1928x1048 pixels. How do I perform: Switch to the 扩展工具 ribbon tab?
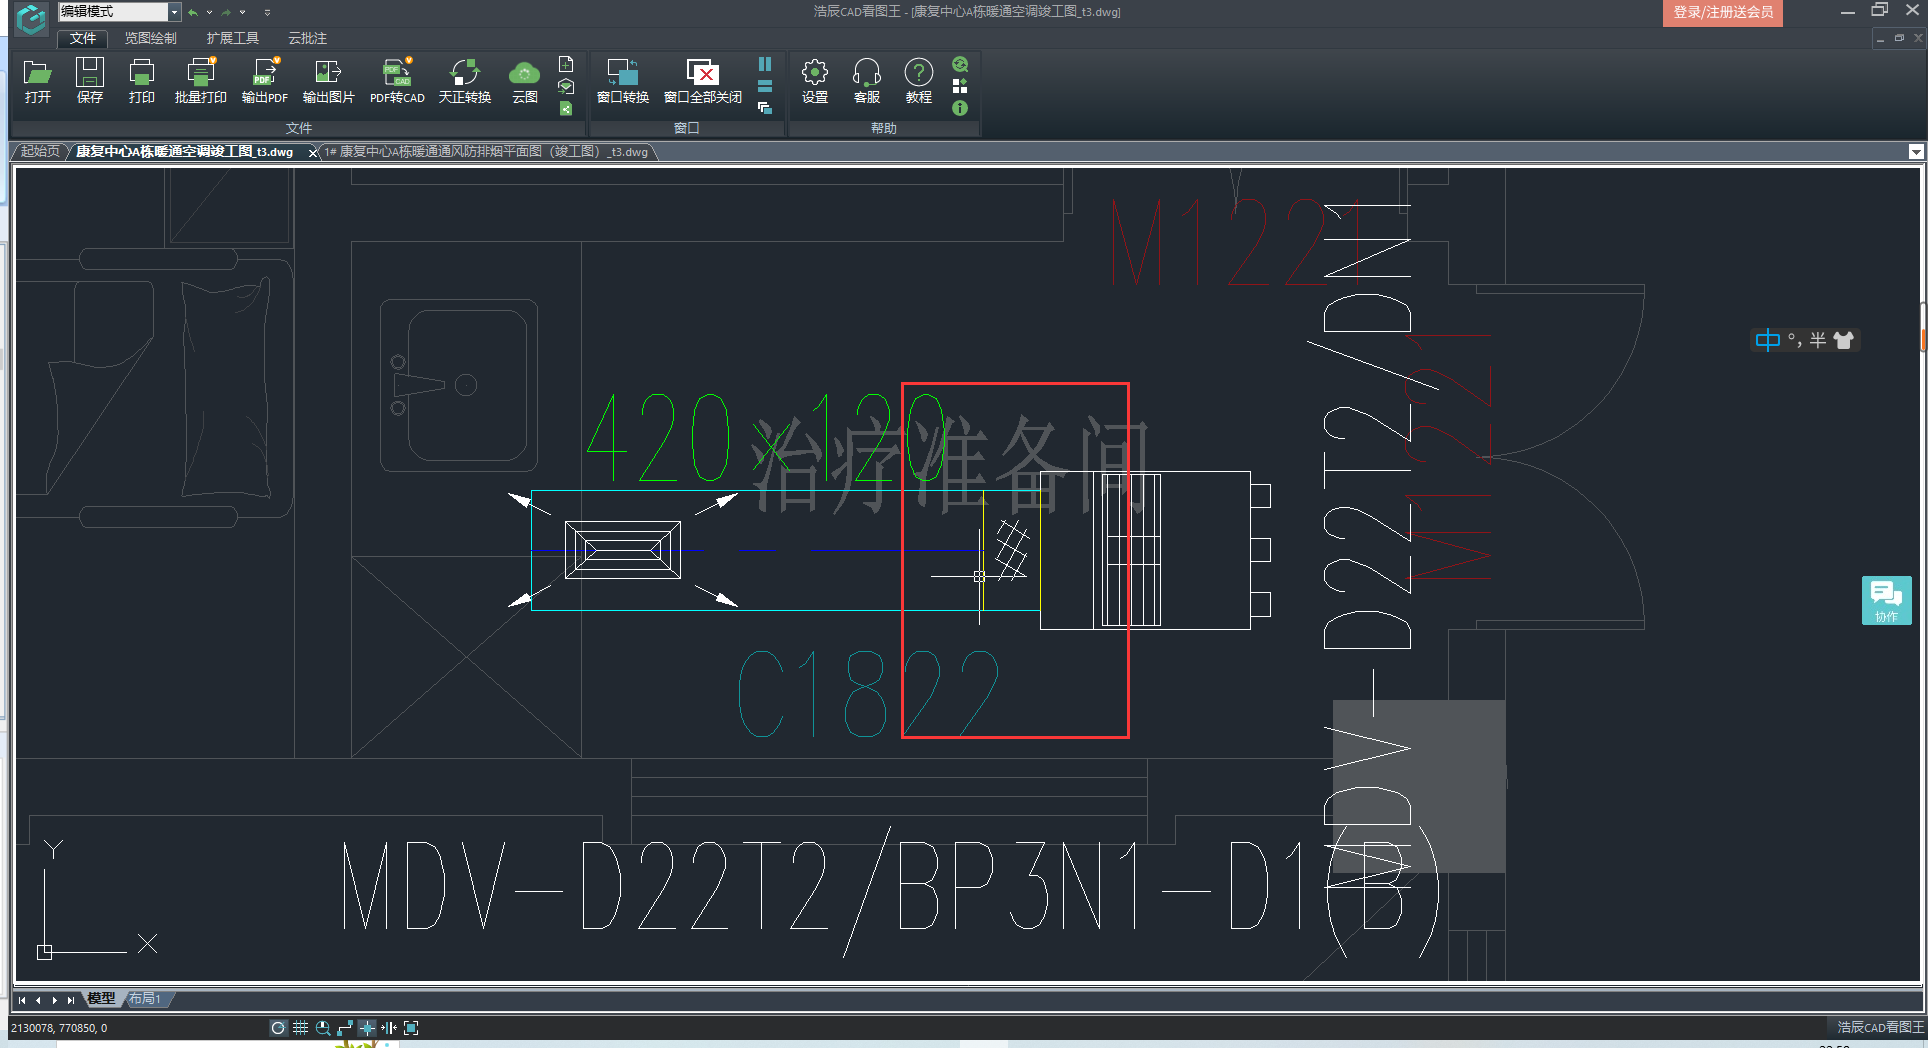233,38
